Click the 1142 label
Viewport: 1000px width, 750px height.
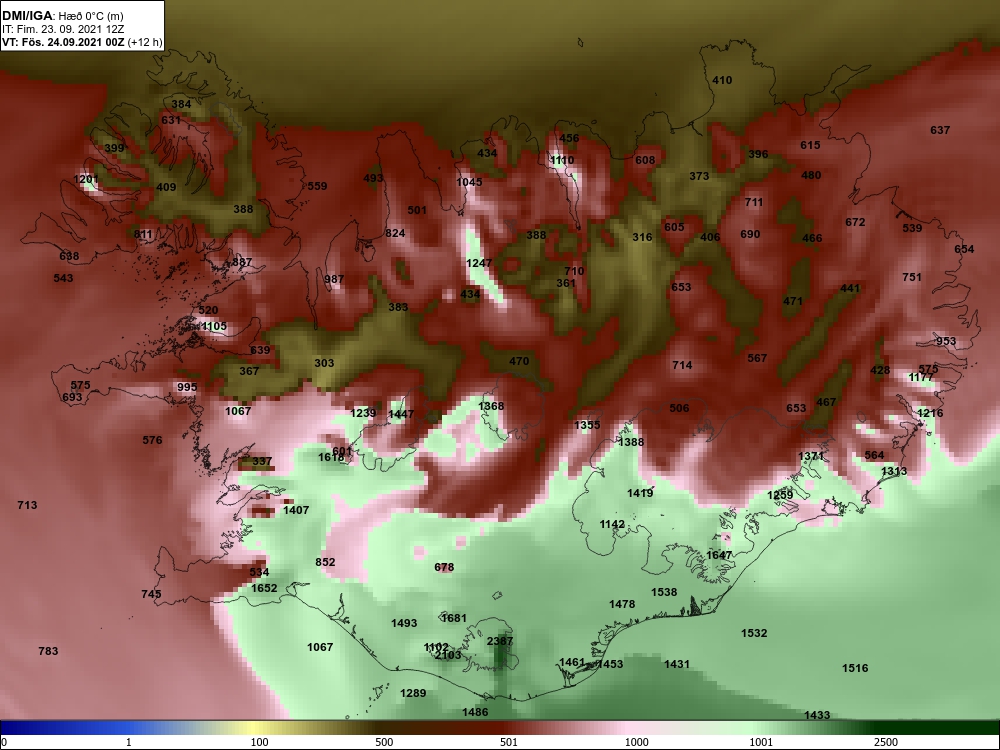tap(612, 524)
